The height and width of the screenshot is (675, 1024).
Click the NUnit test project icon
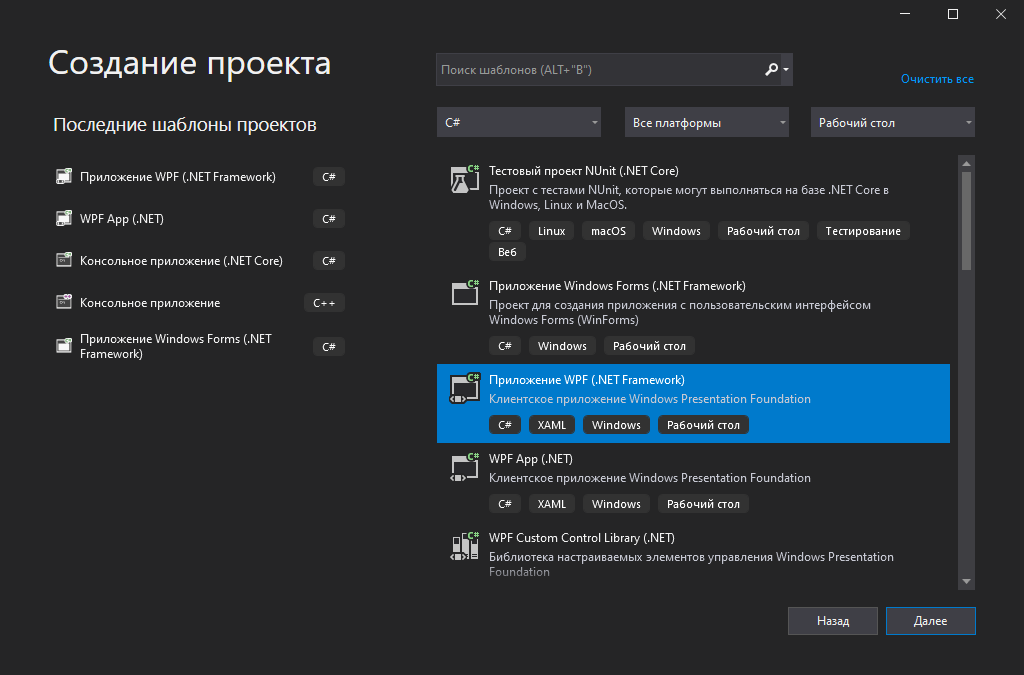pos(465,179)
